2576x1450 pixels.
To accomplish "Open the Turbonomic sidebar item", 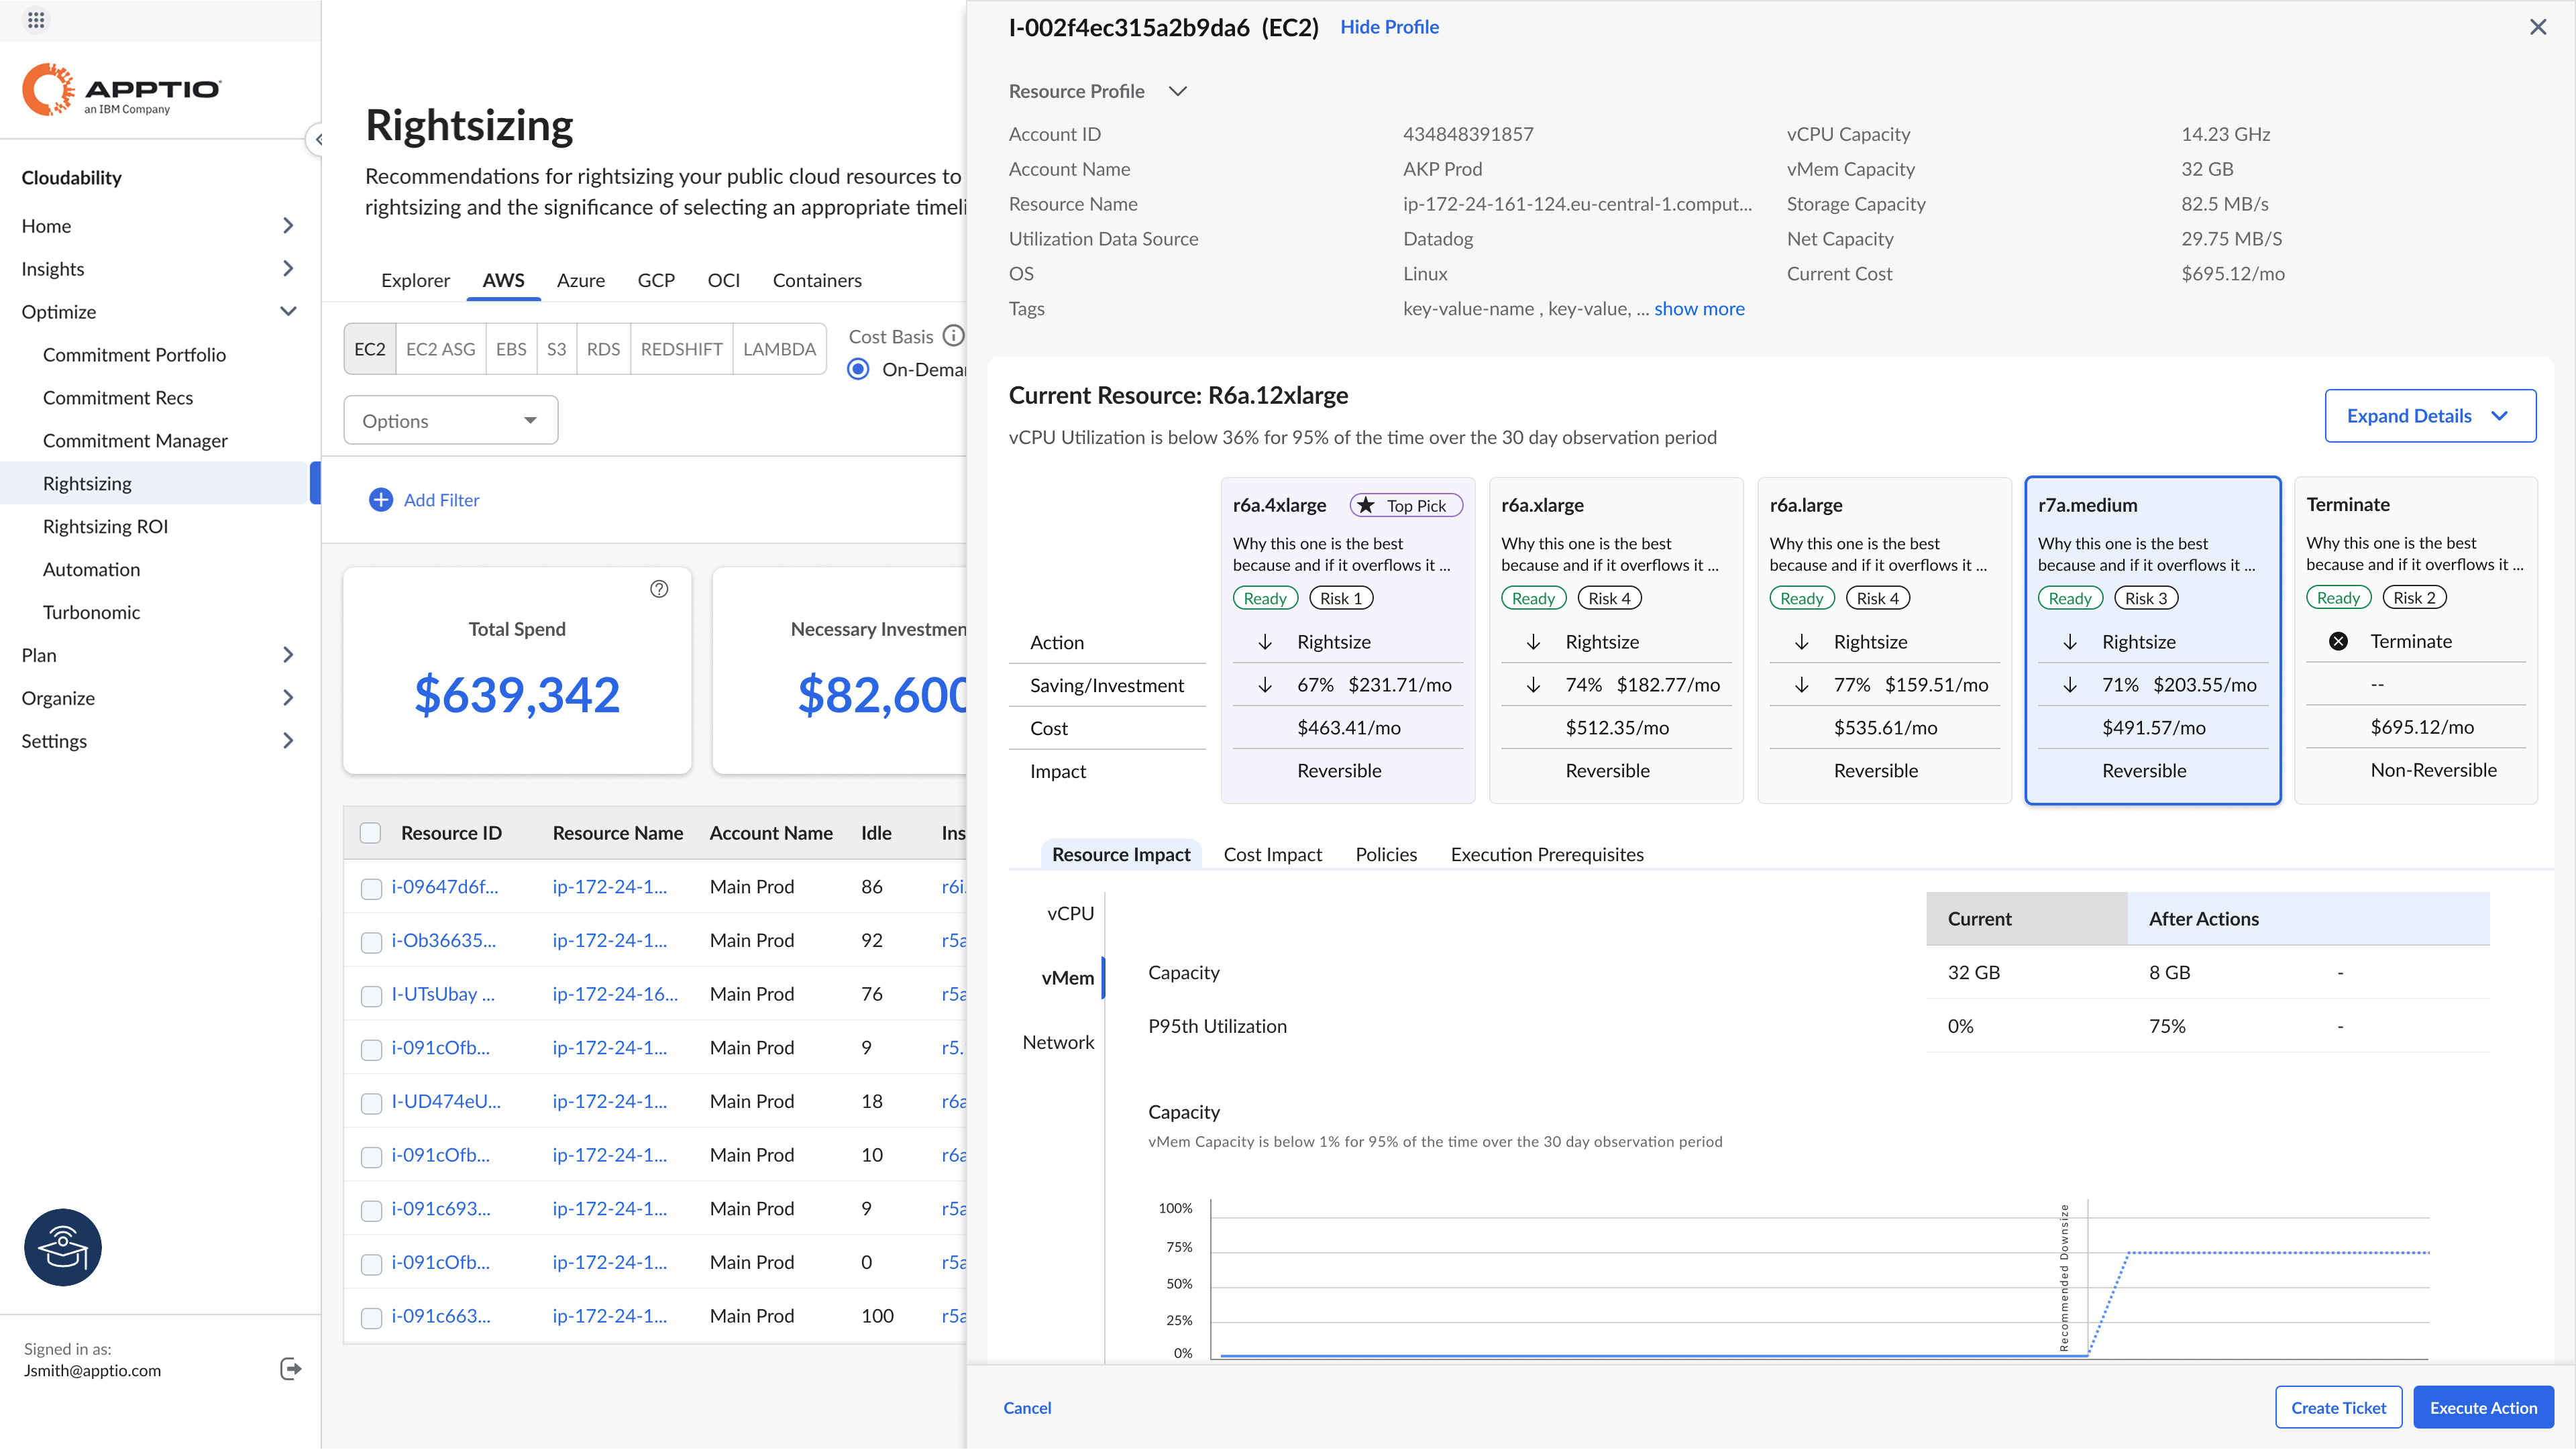I will [x=91, y=612].
